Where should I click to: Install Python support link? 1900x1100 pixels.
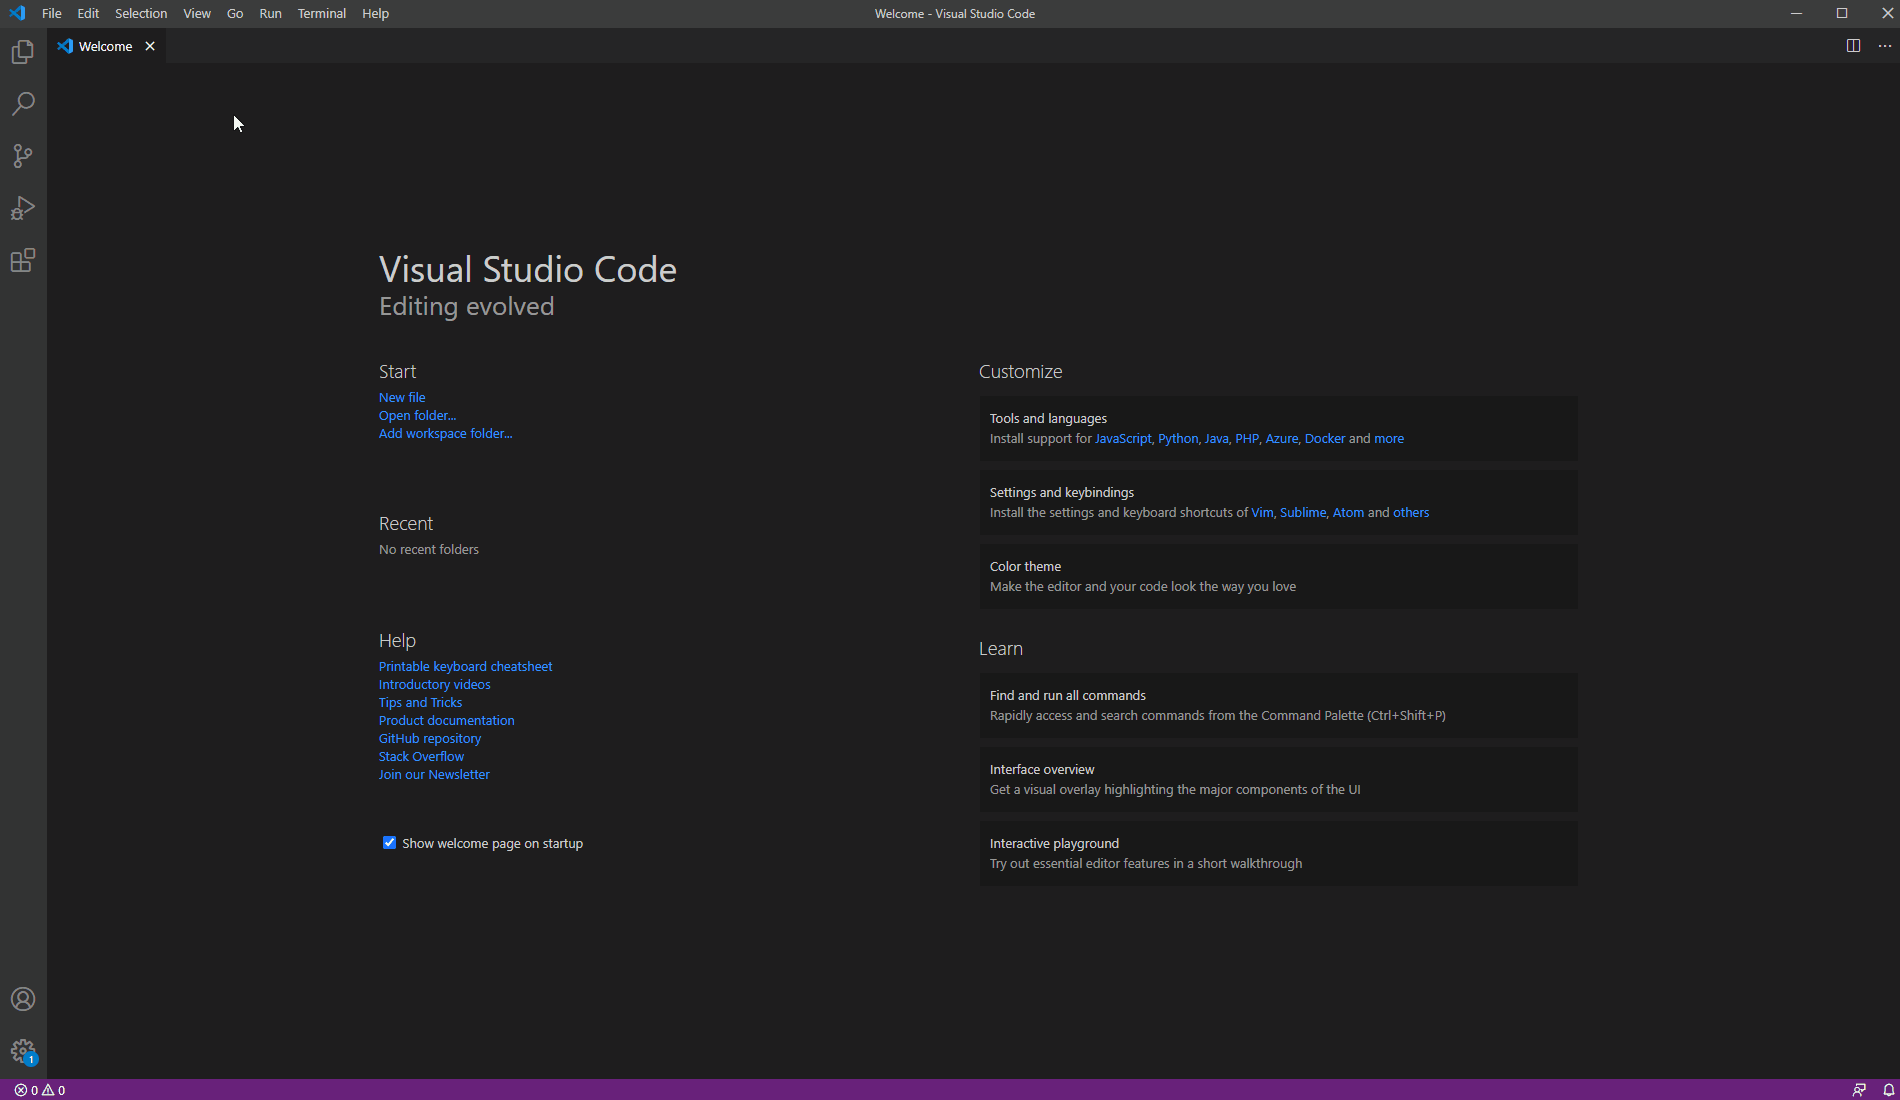1177,438
